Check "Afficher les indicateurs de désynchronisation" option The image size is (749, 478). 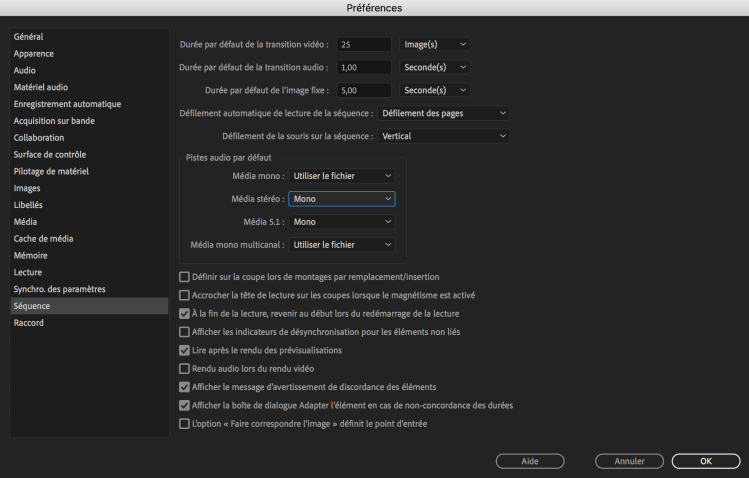click(183, 331)
